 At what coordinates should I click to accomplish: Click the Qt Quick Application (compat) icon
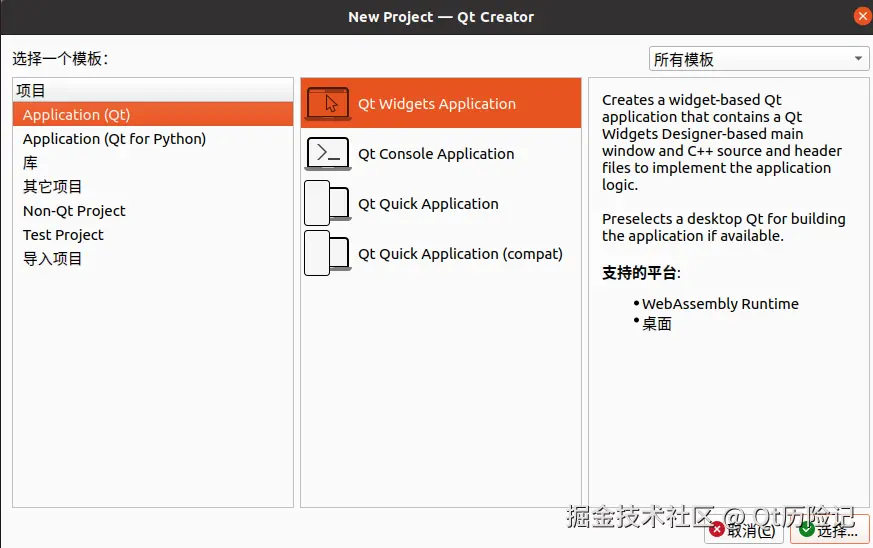[328, 253]
